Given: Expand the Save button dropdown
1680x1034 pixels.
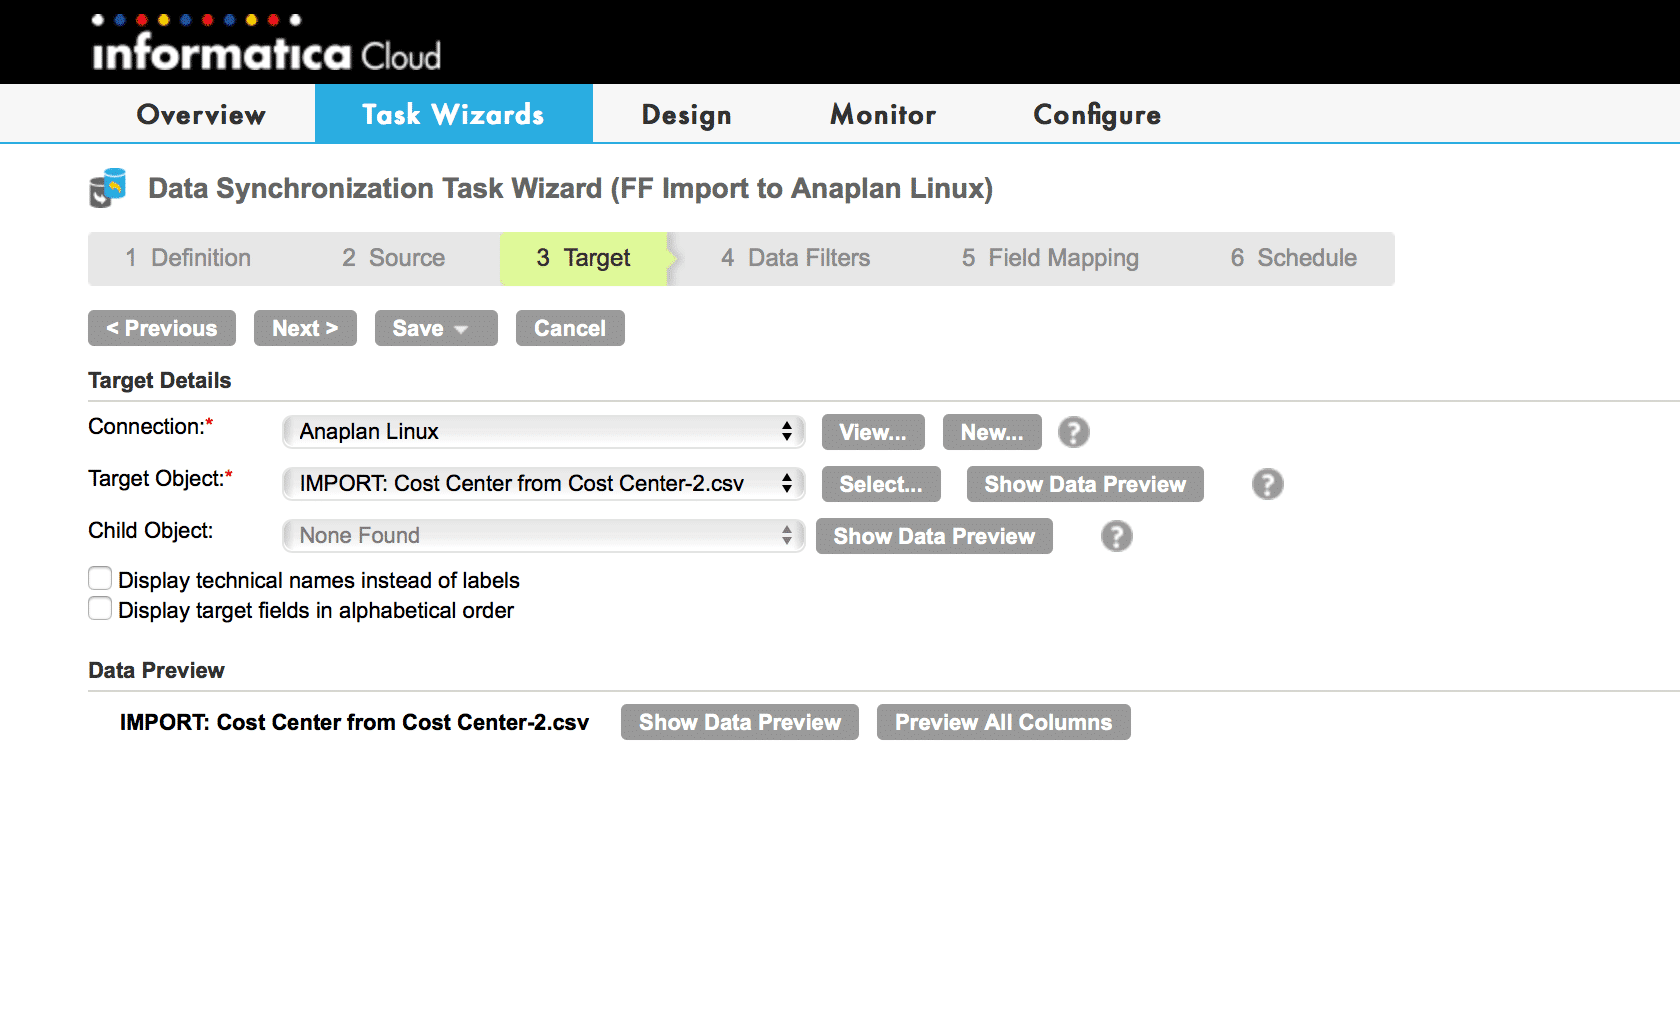Looking at the screenshot, I should pos(461,329).
